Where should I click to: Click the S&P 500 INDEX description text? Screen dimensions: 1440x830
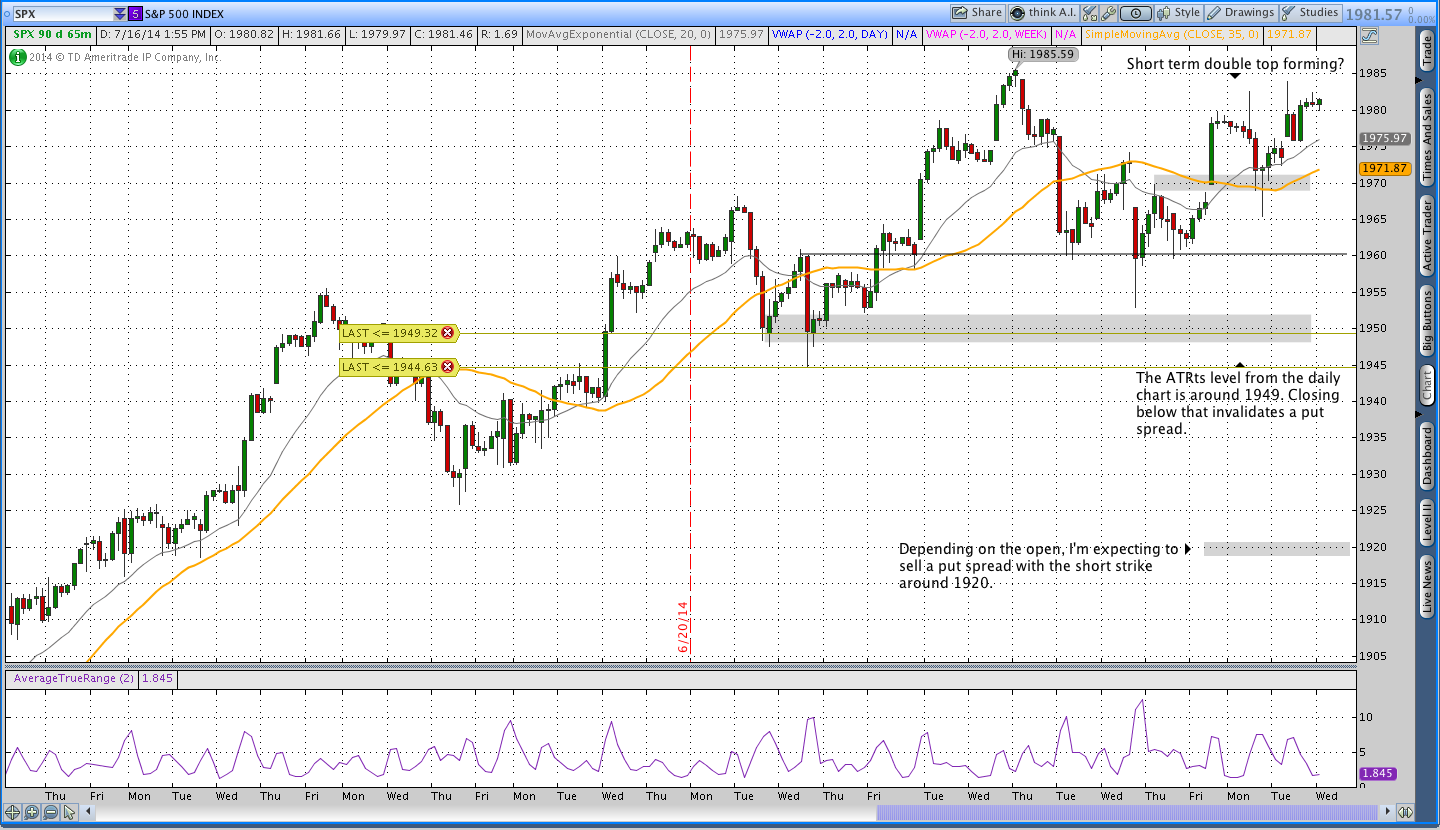click(x=185, y=14)
